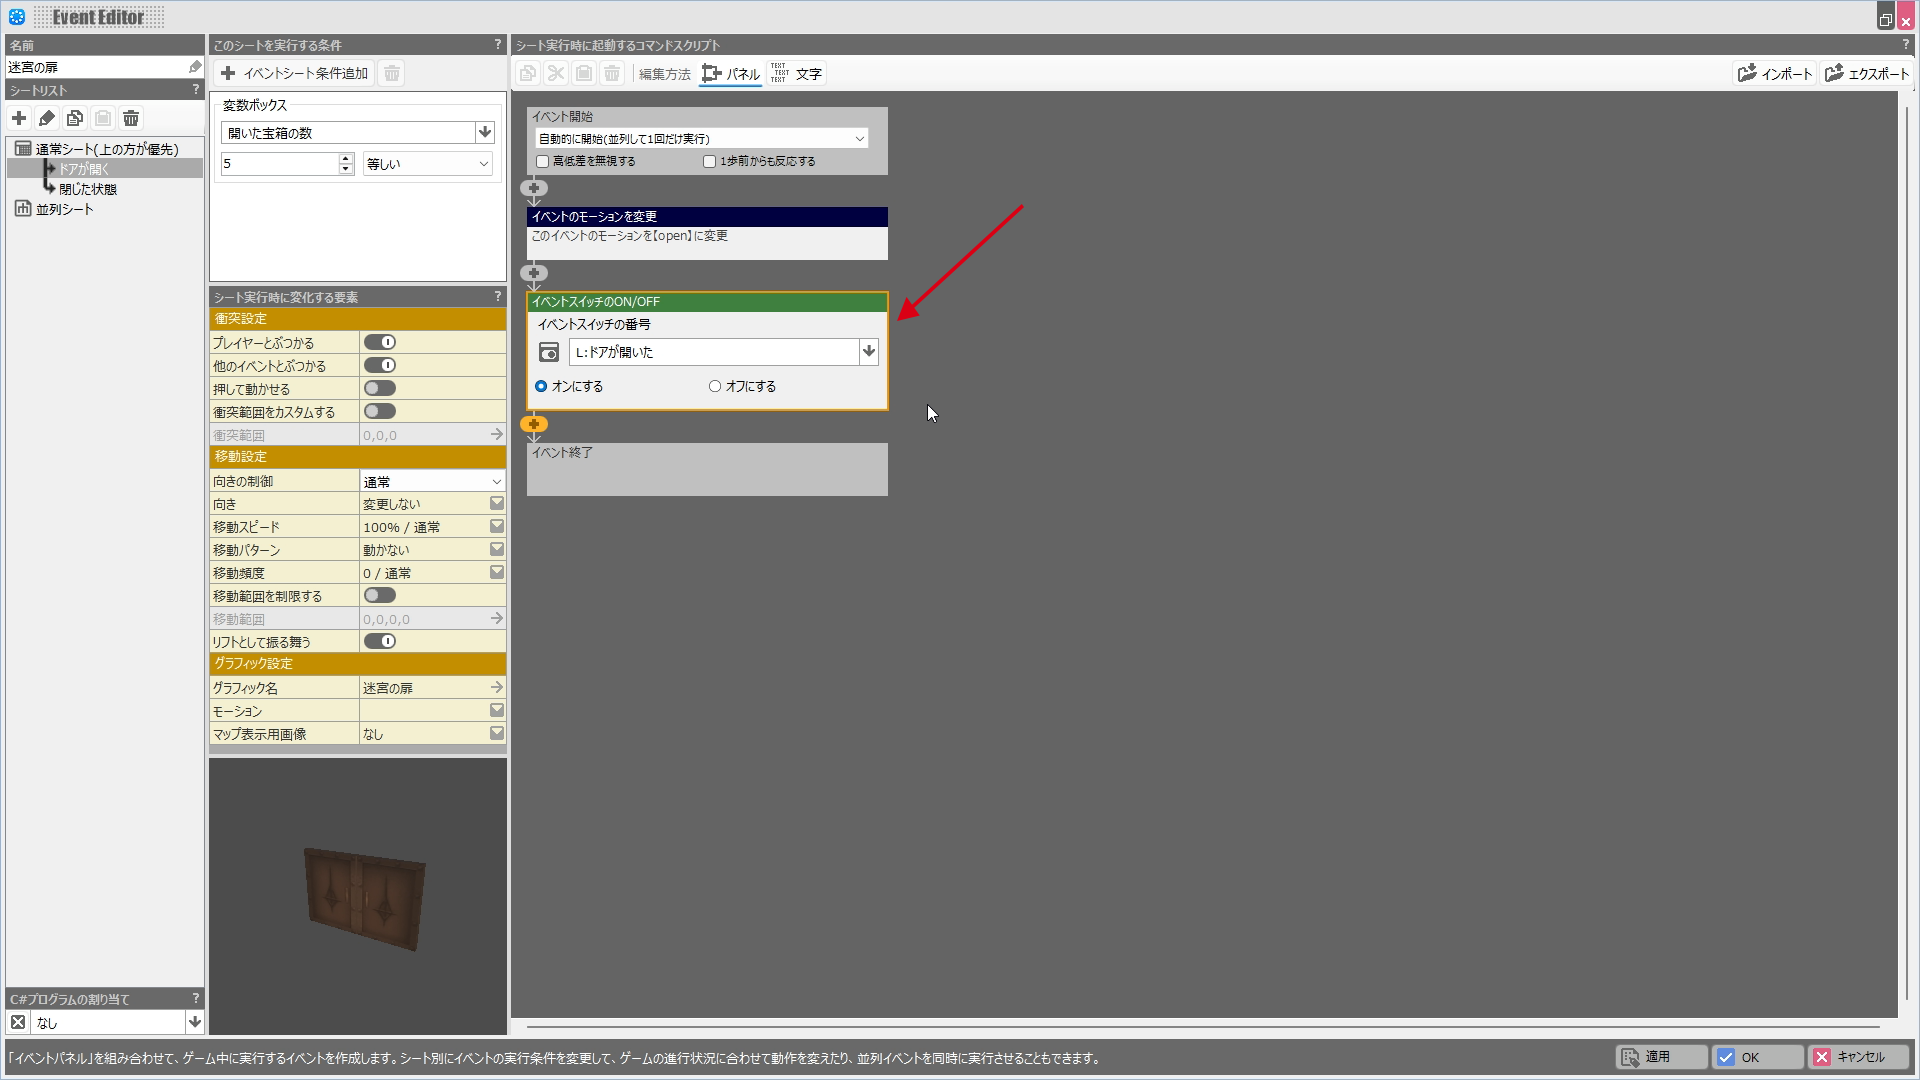Viewport: 1920px width, 1080px height.
Task: Click plus connector below イベント開始 panel
Action: (x=534, y=188)
